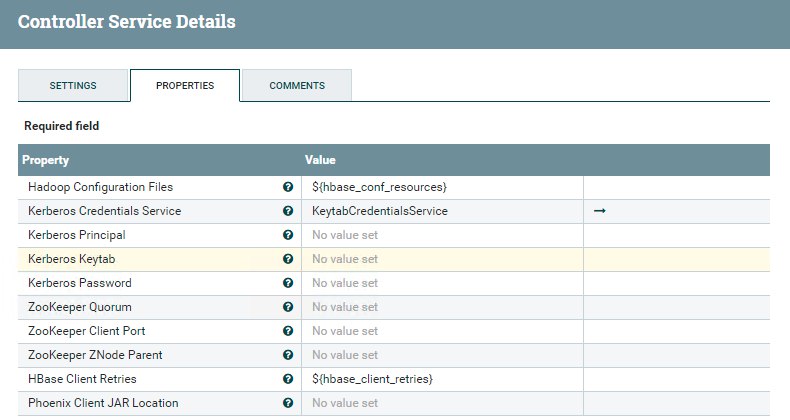Open help for Hadoop Configuration Files

click(x=288, y=187)
